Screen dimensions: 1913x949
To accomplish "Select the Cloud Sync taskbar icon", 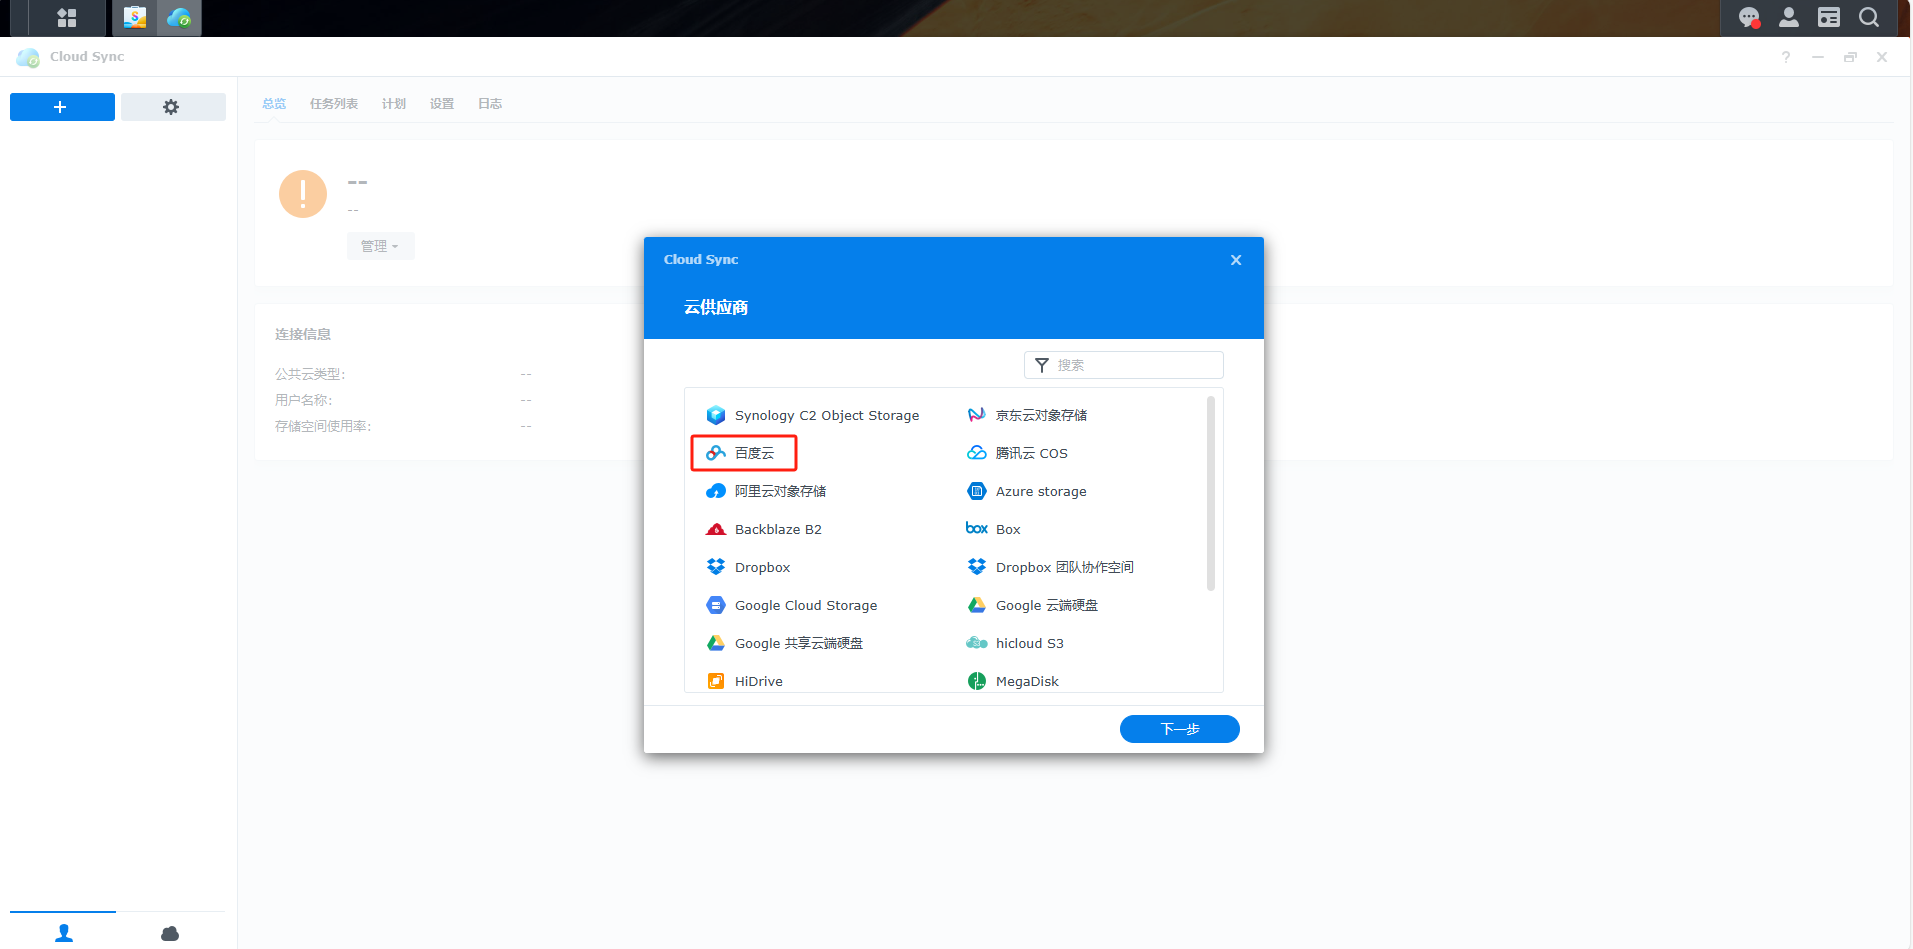I will (x=179, y=18).
